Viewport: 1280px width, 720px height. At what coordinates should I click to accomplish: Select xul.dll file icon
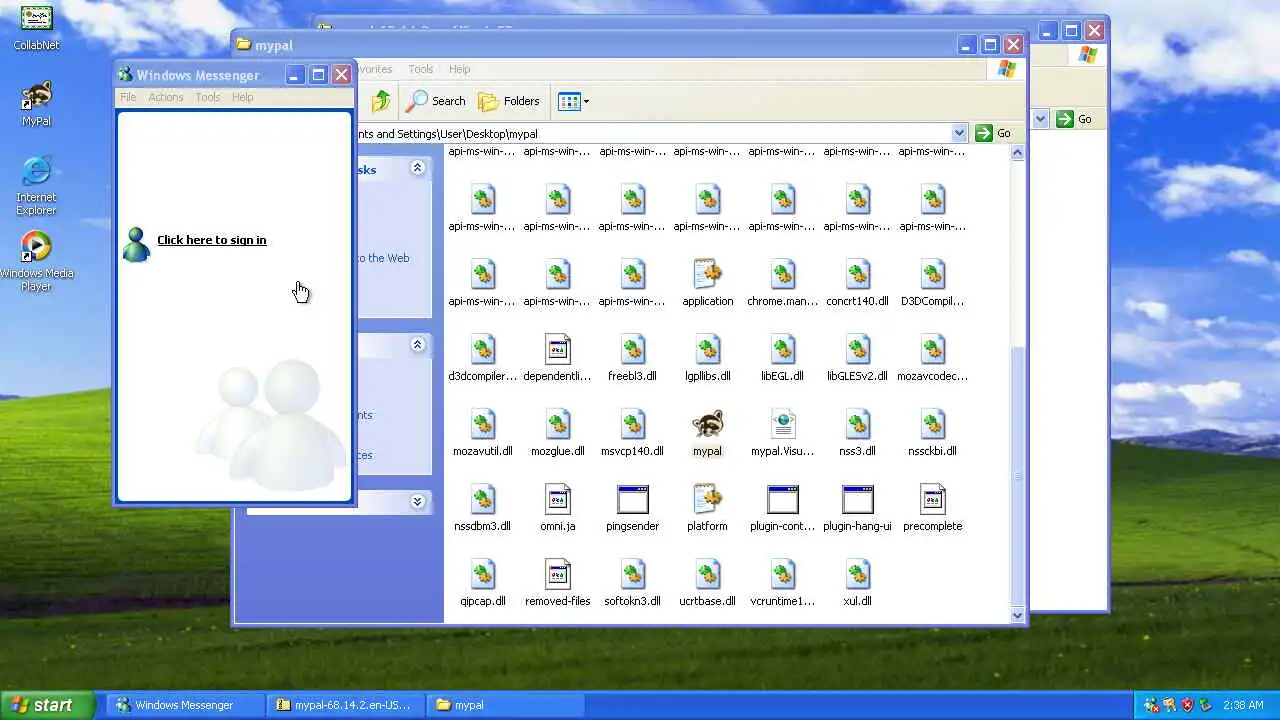click(x=857, y=574)
